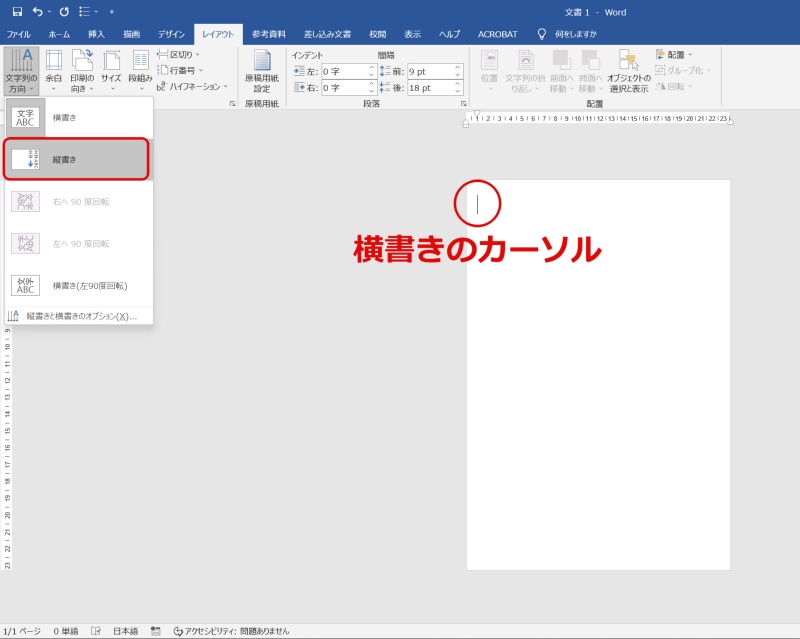Open the 差し込み文書 tab

coord(328,34)
